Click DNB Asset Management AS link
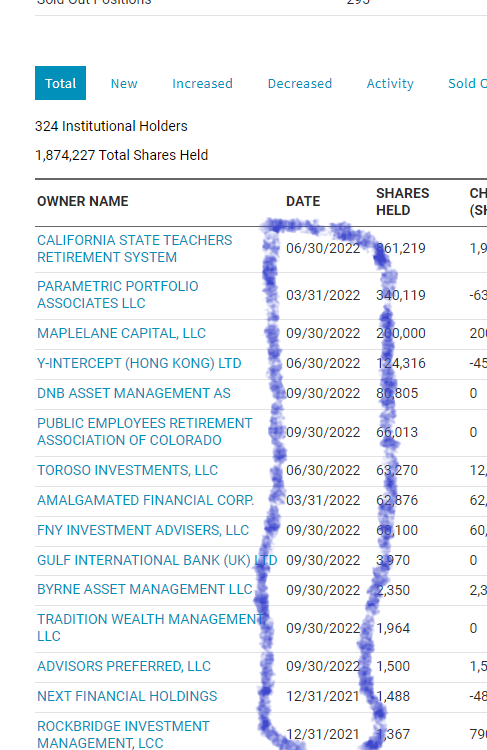Image resolution: width=487 pixels, height=750 pixels. 134,393
